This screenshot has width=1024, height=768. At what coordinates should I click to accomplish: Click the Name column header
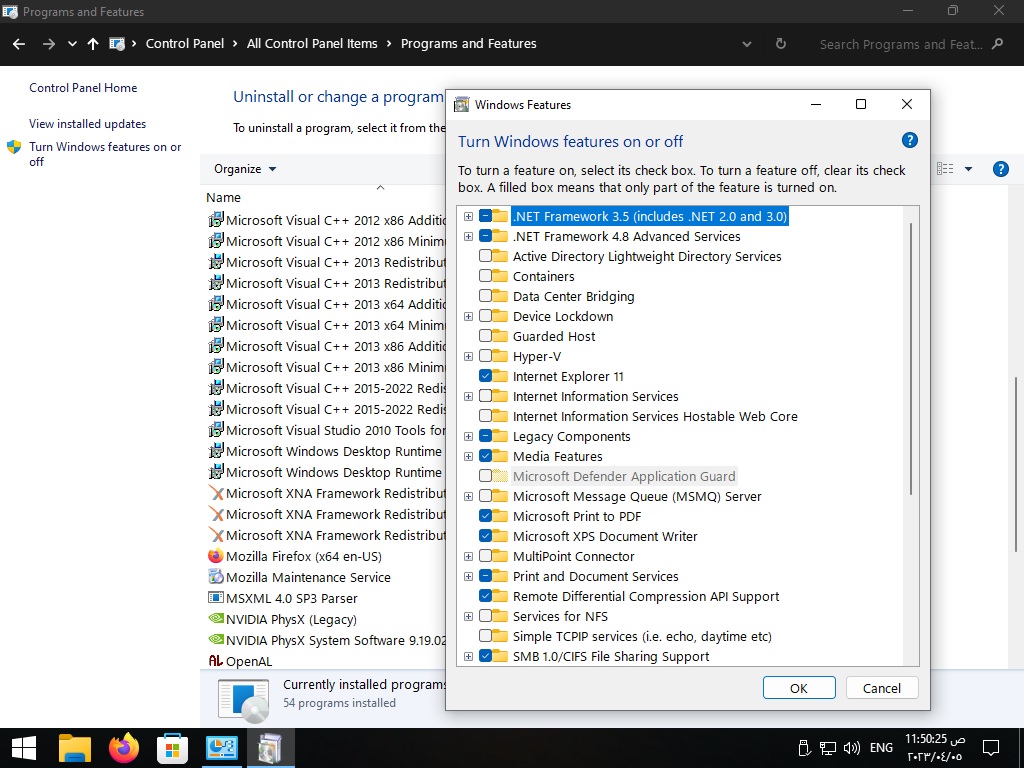coord(223,197)
